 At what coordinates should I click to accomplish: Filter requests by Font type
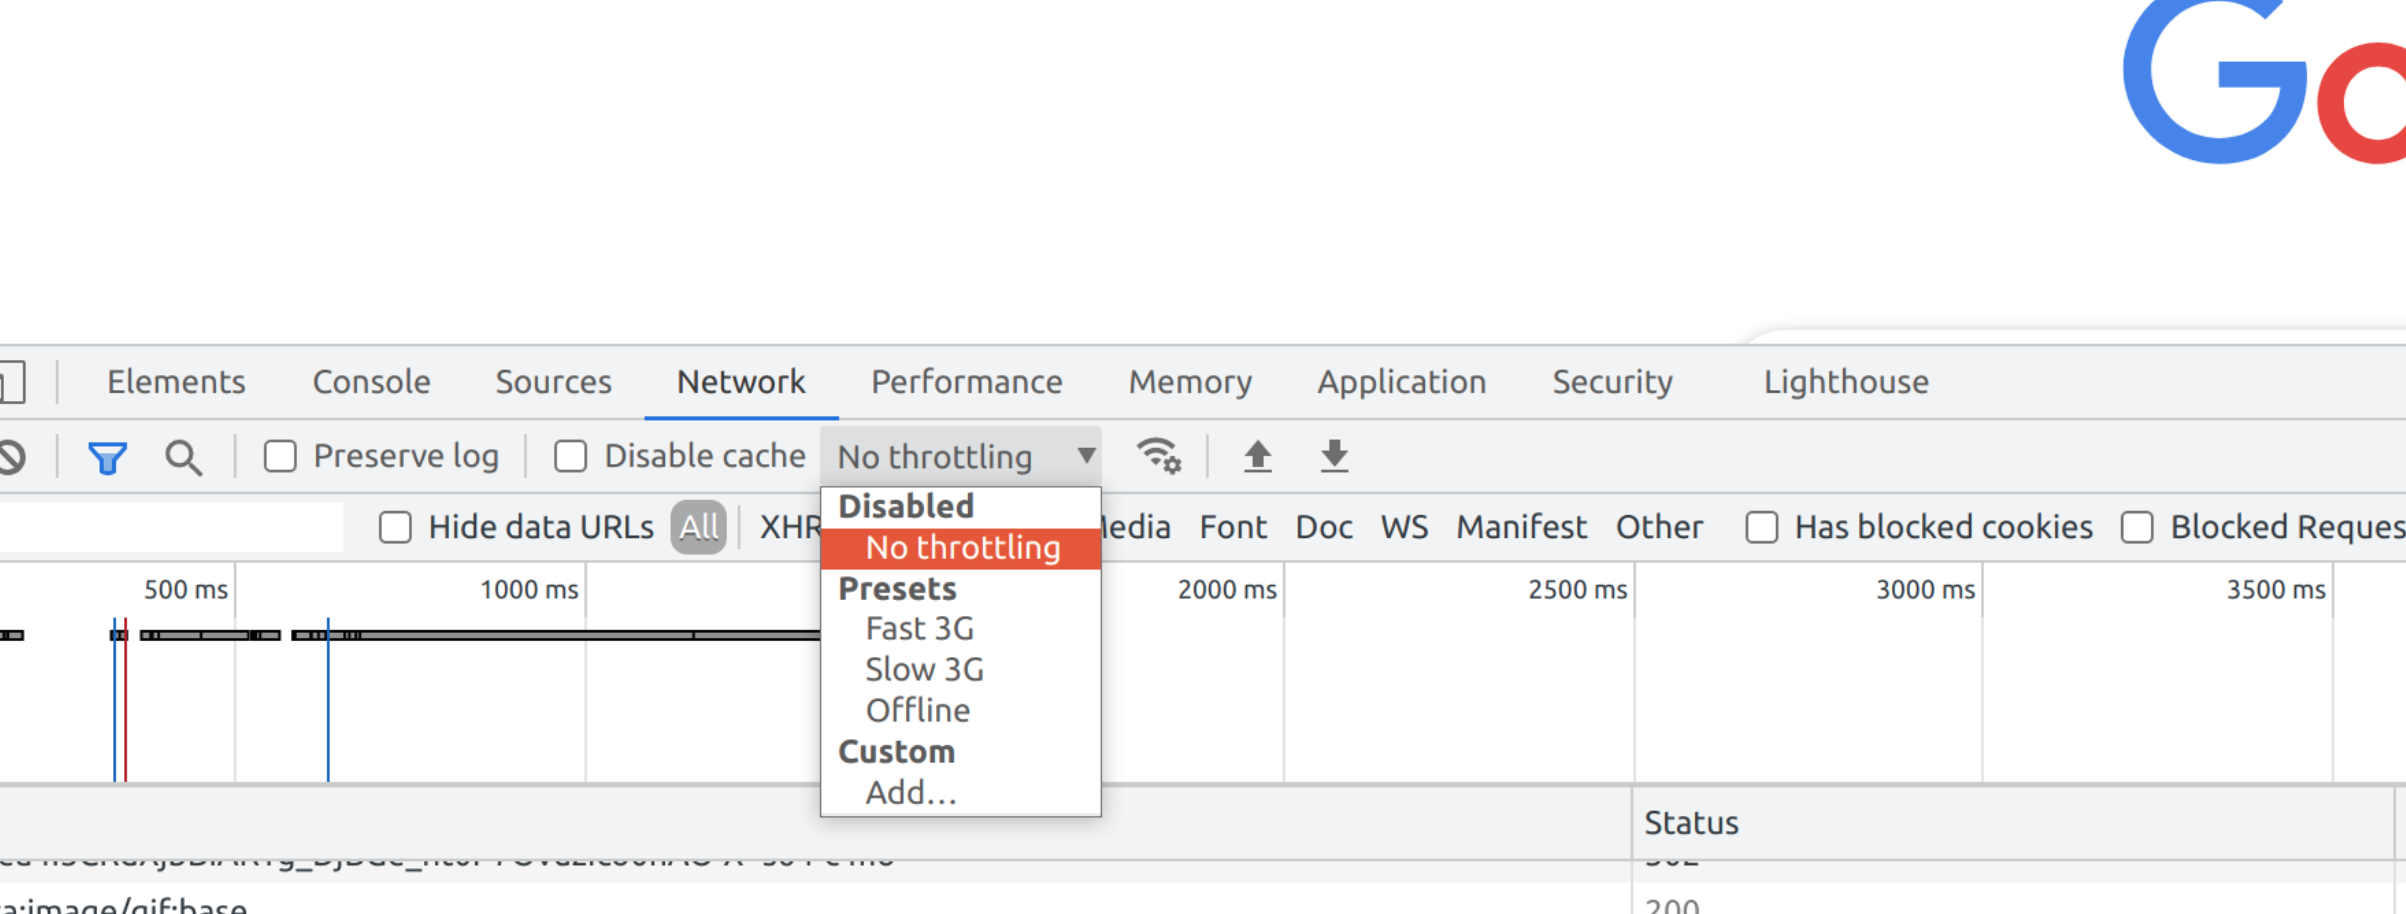coord(1232,527)
